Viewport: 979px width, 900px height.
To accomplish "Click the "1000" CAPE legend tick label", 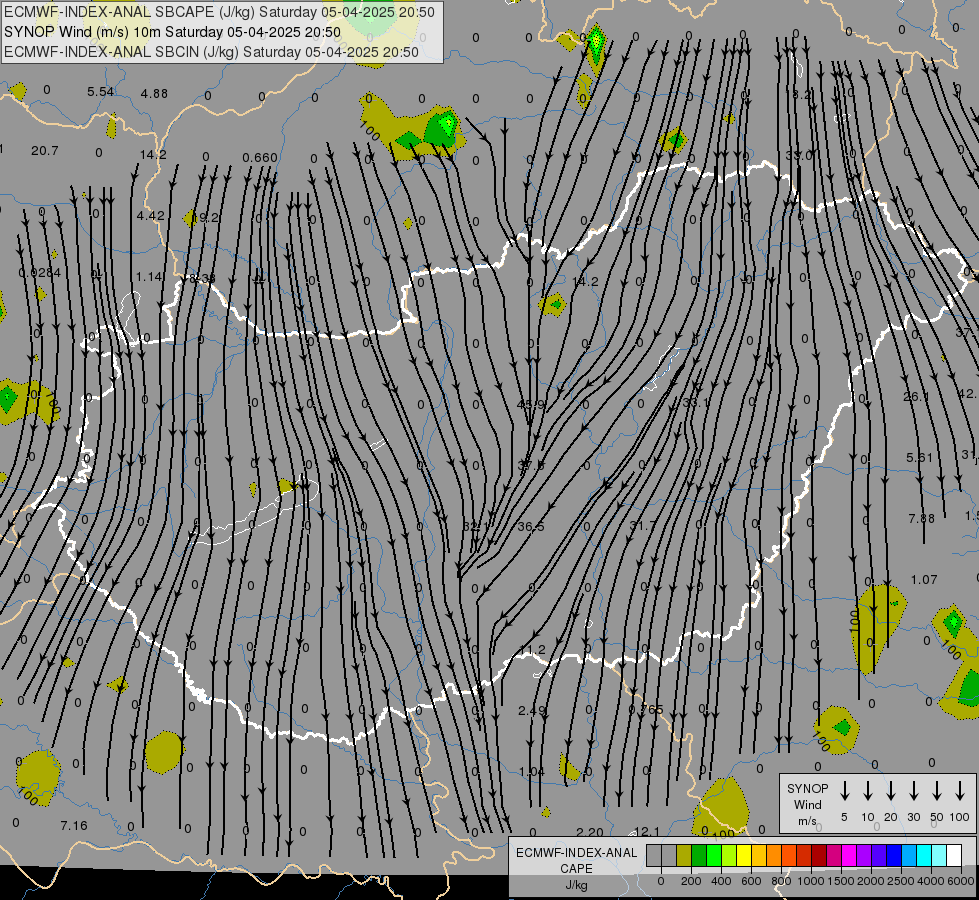I will click(811, 881).
